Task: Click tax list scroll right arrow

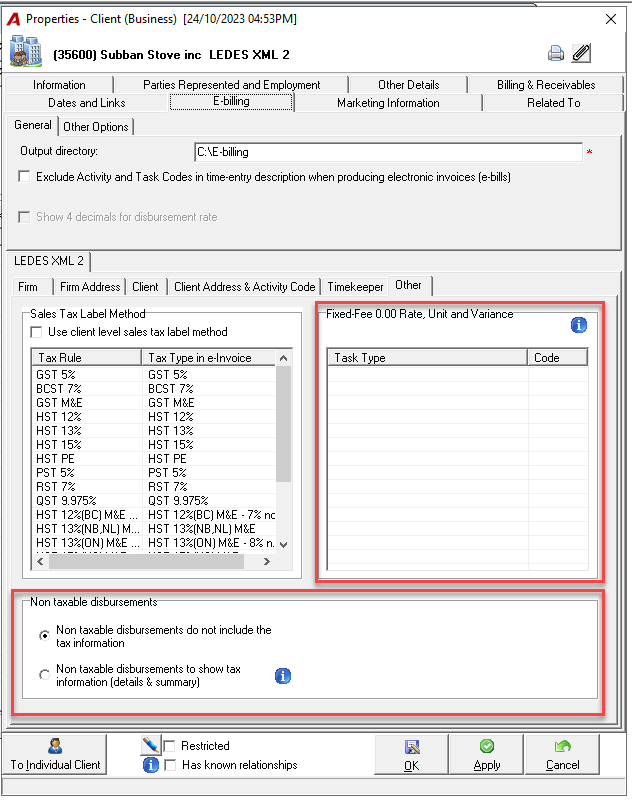Action: [x=266, y=562]
